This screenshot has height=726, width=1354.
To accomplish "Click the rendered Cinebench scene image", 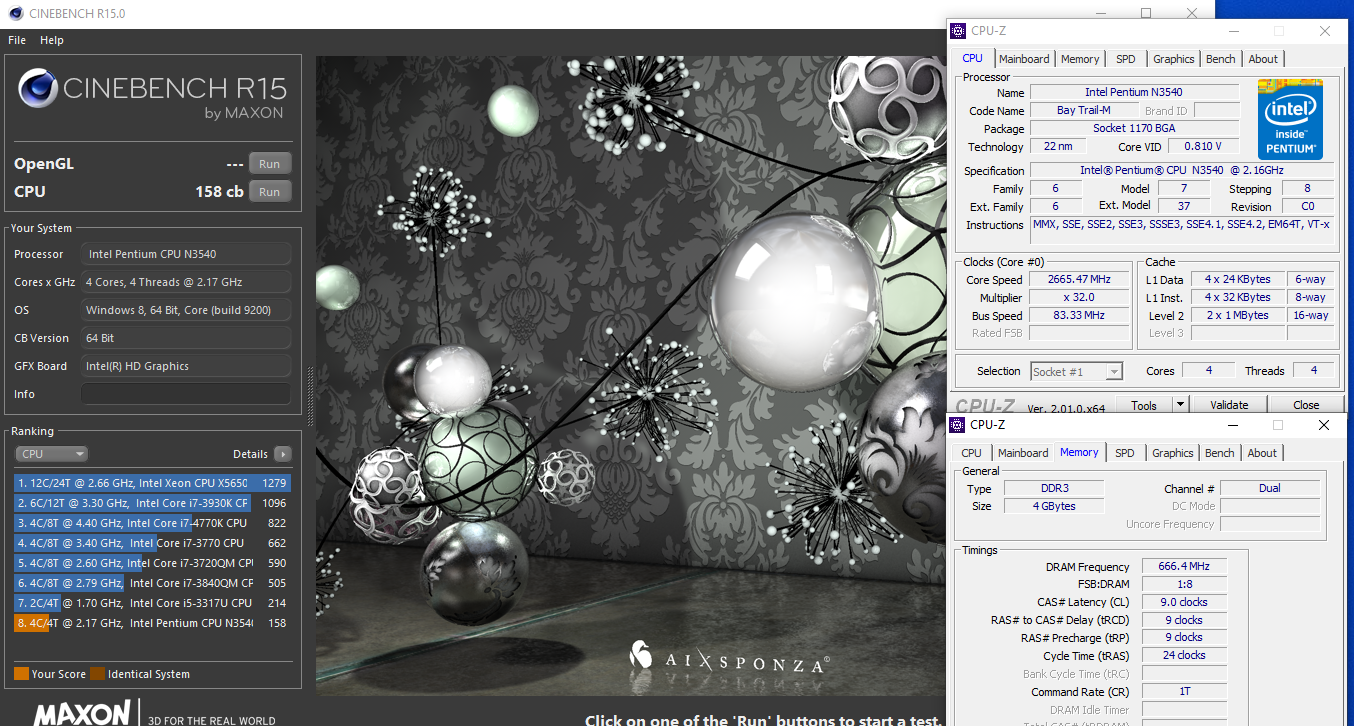I will 631,376.
